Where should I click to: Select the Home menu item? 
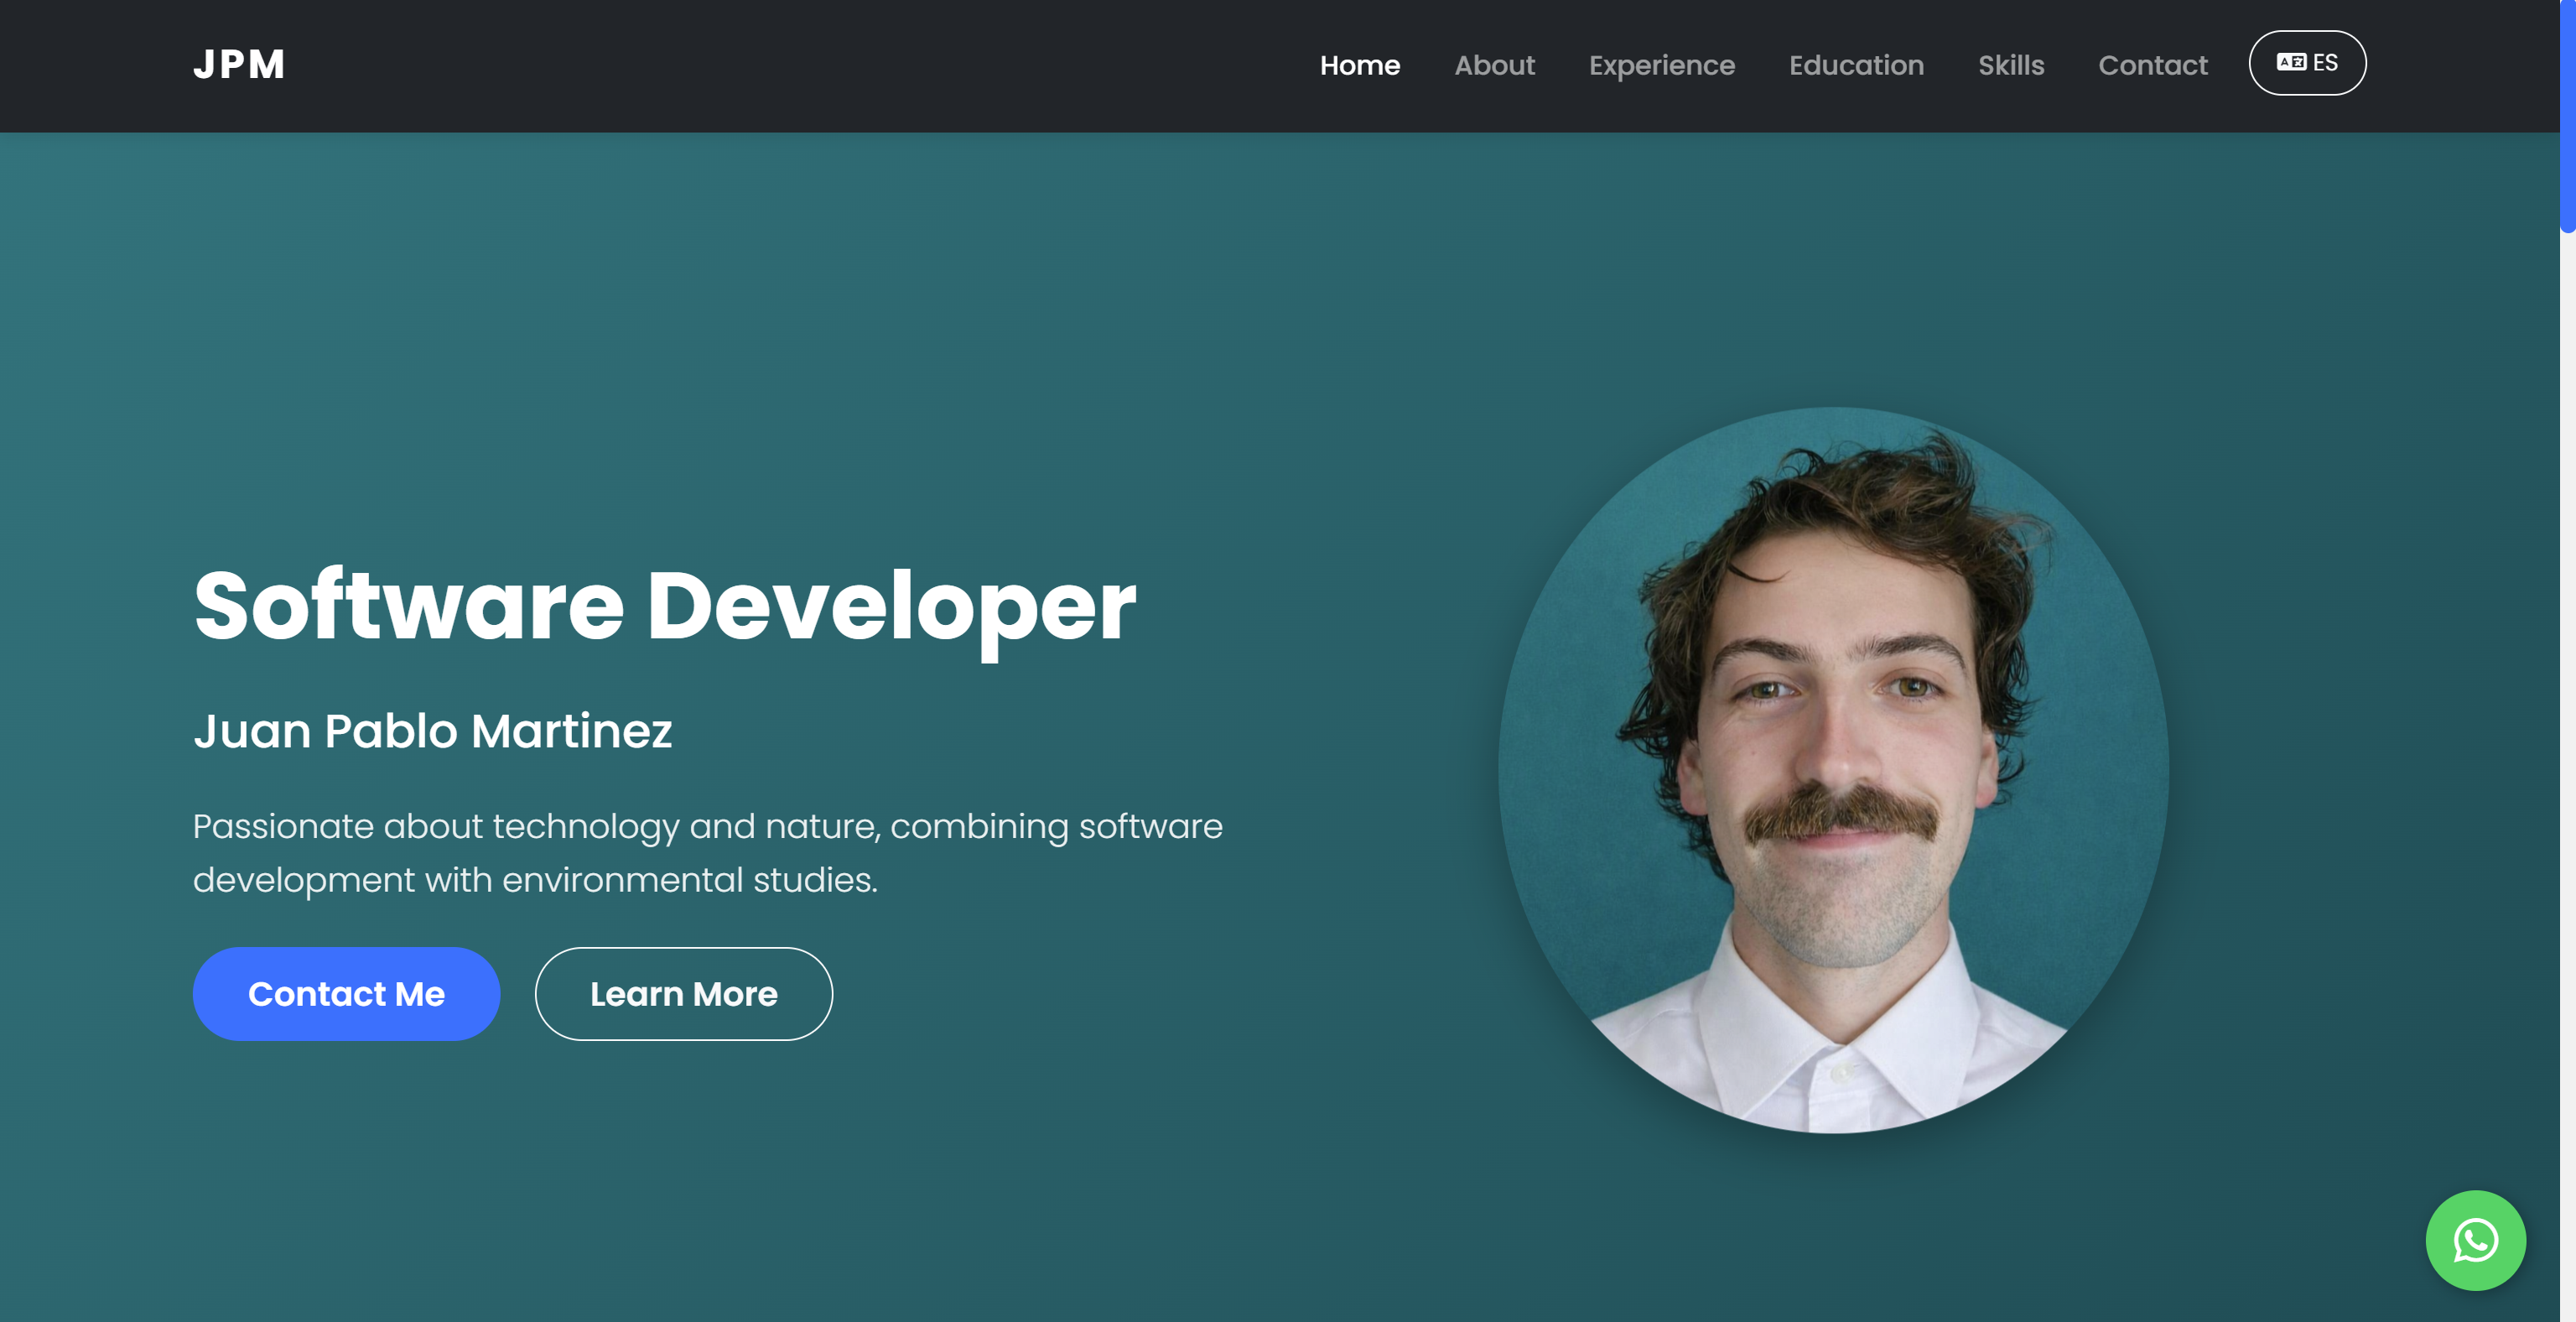point(1360,65)
